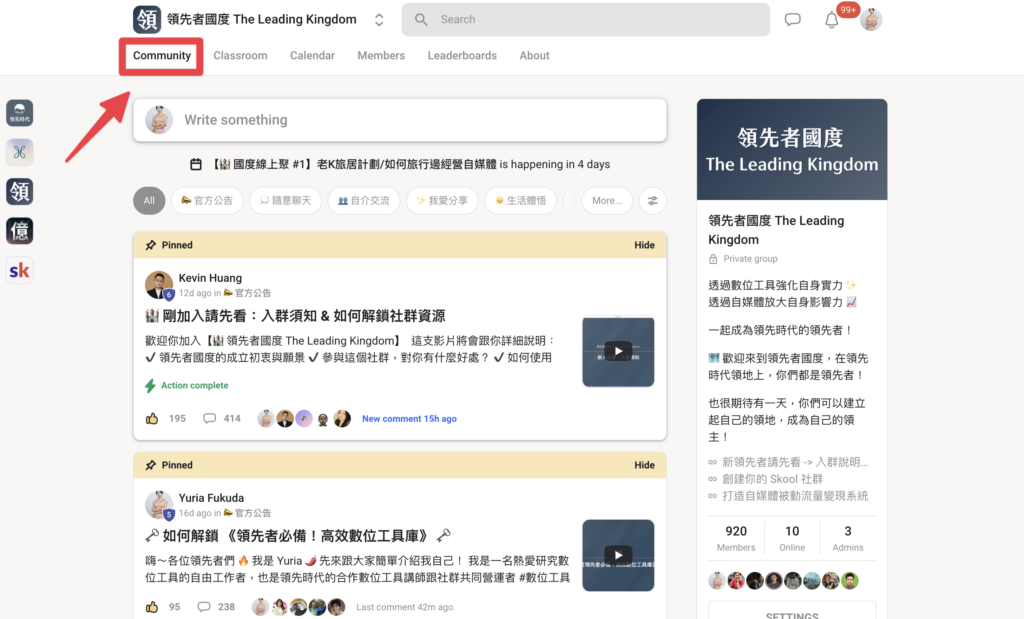This screenshot has height=619, width=1024.
Task: Open post 剛加入請先看：入群須知
Action: click(295, 316)
